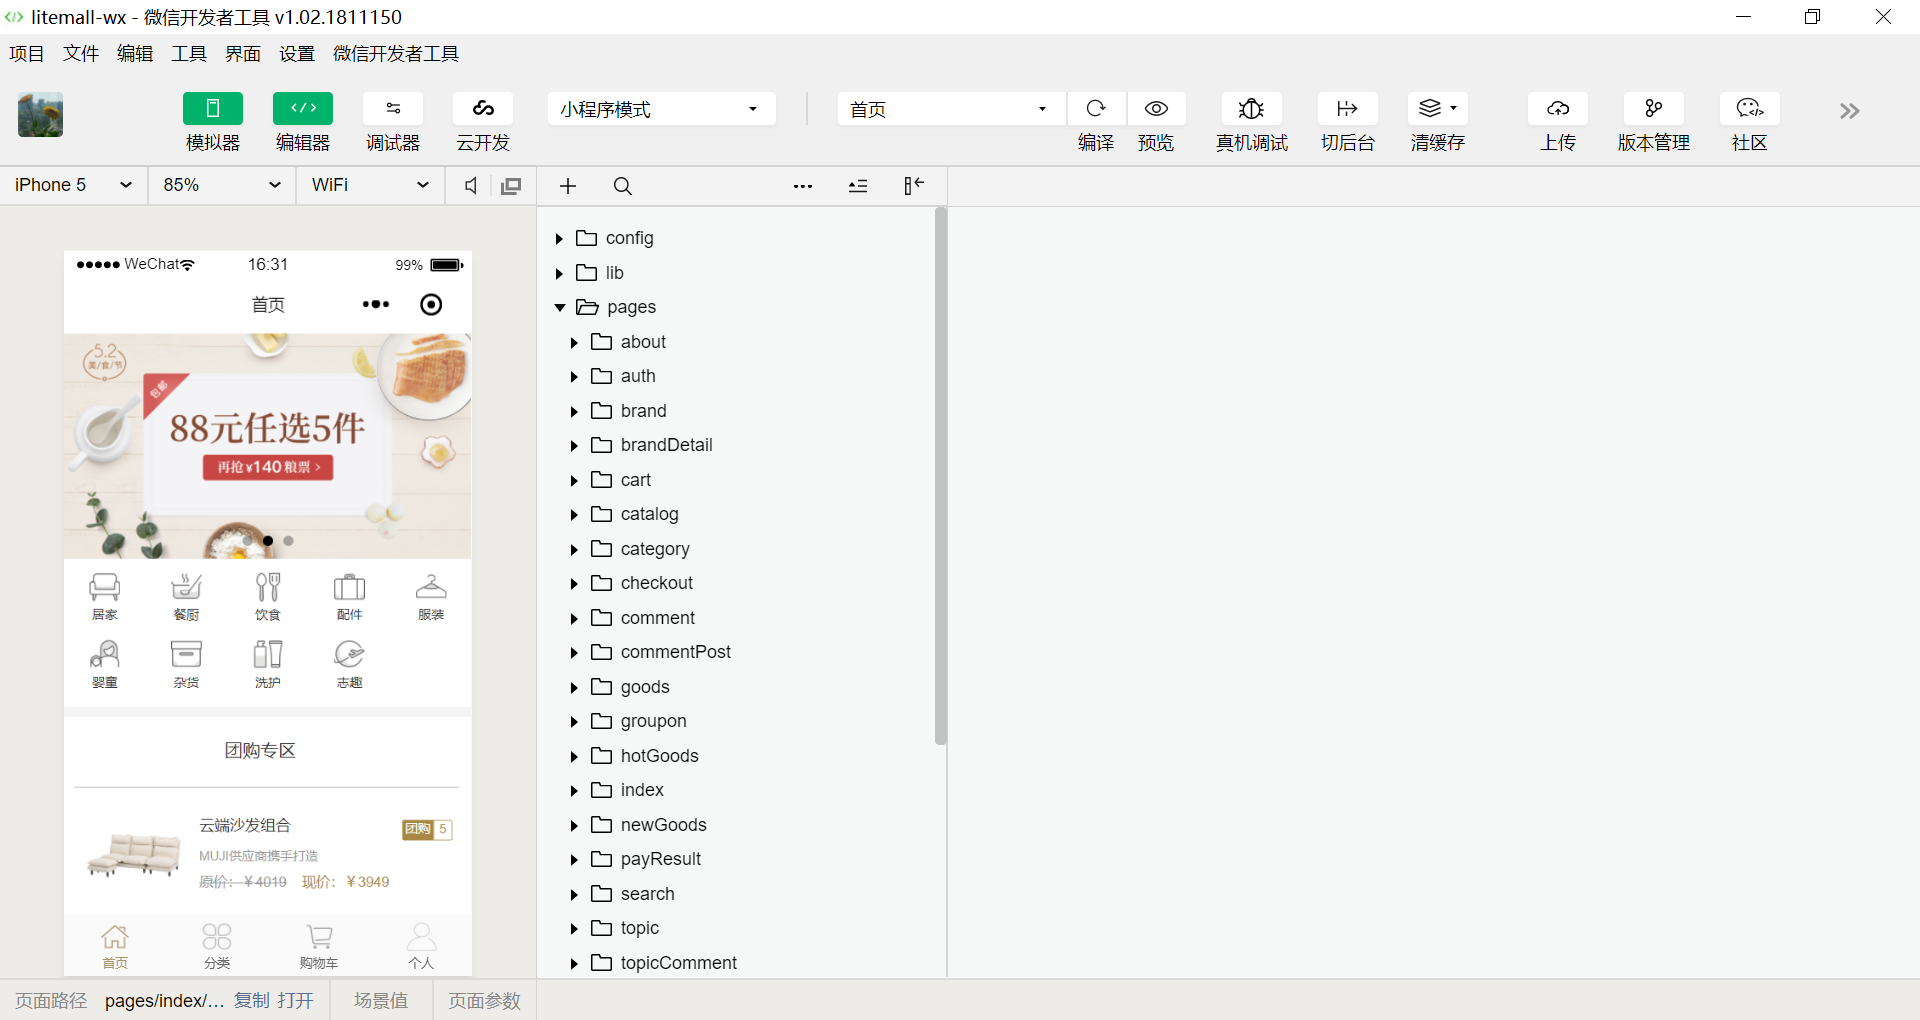This screenshot has height=1020, width=1920.
Task: Open preview (预览) eye icon
Action: (1156, 109)
